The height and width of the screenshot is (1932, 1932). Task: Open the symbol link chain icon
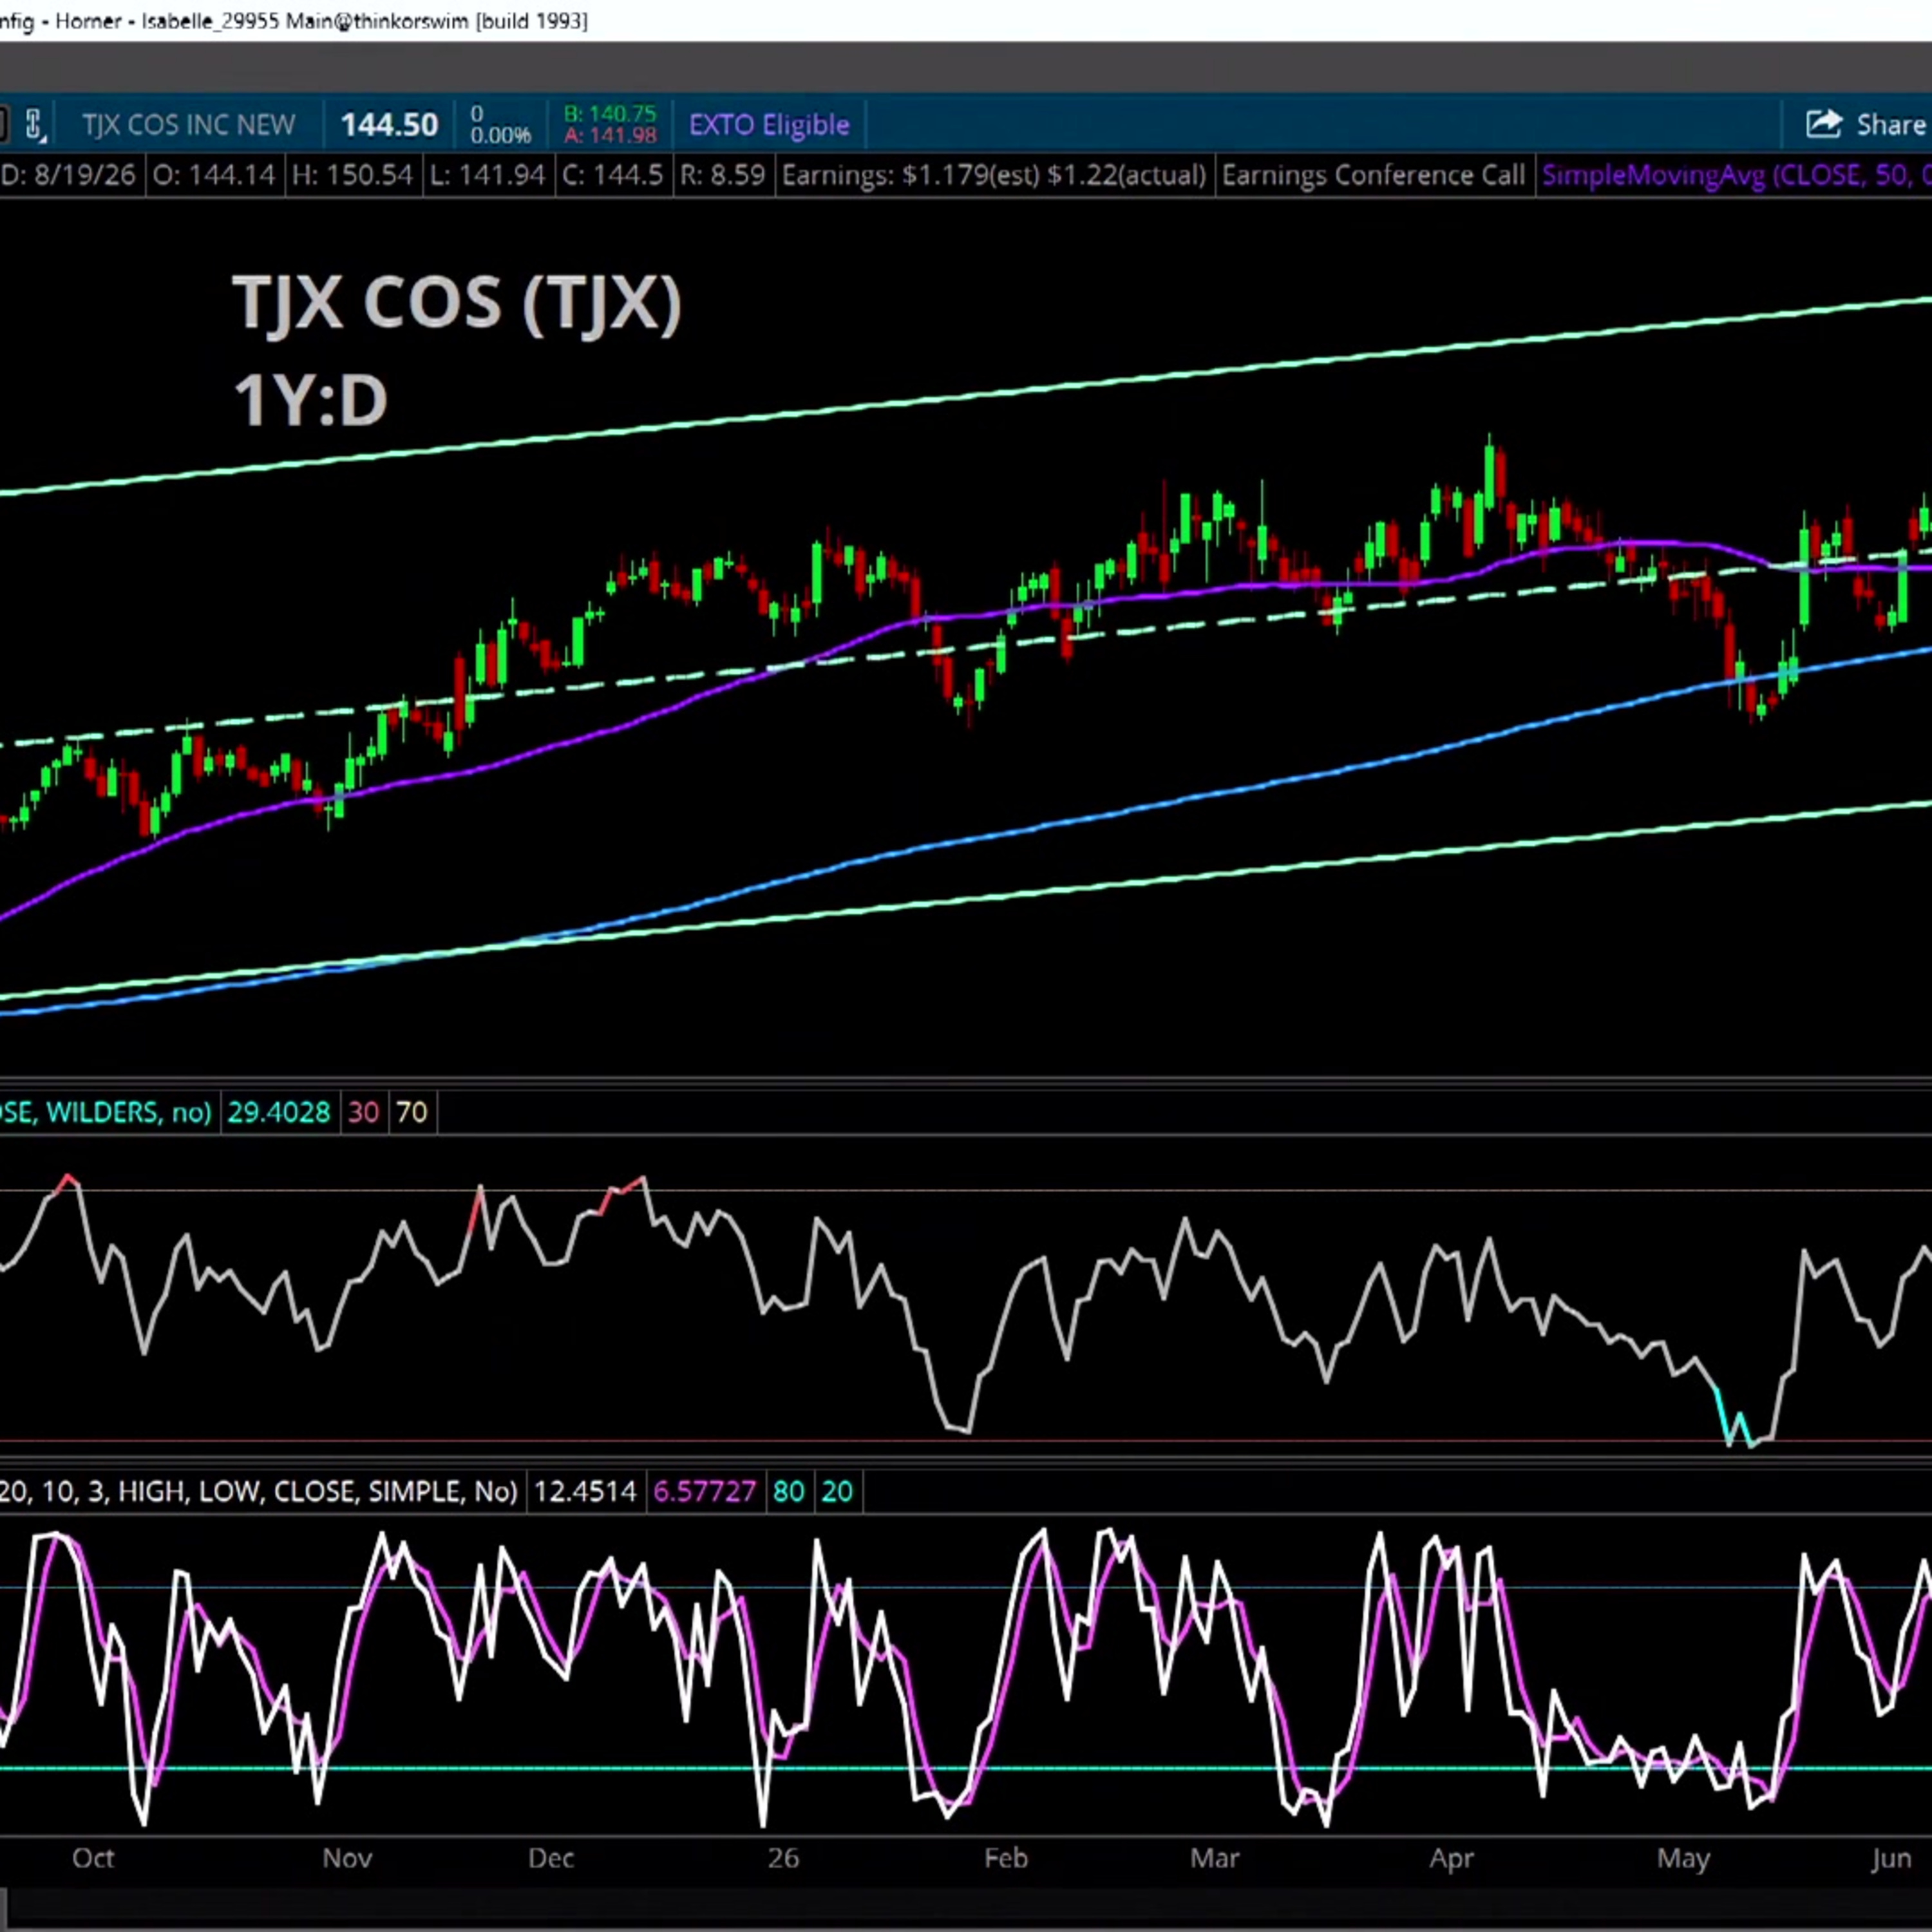(x=34, y=124)
